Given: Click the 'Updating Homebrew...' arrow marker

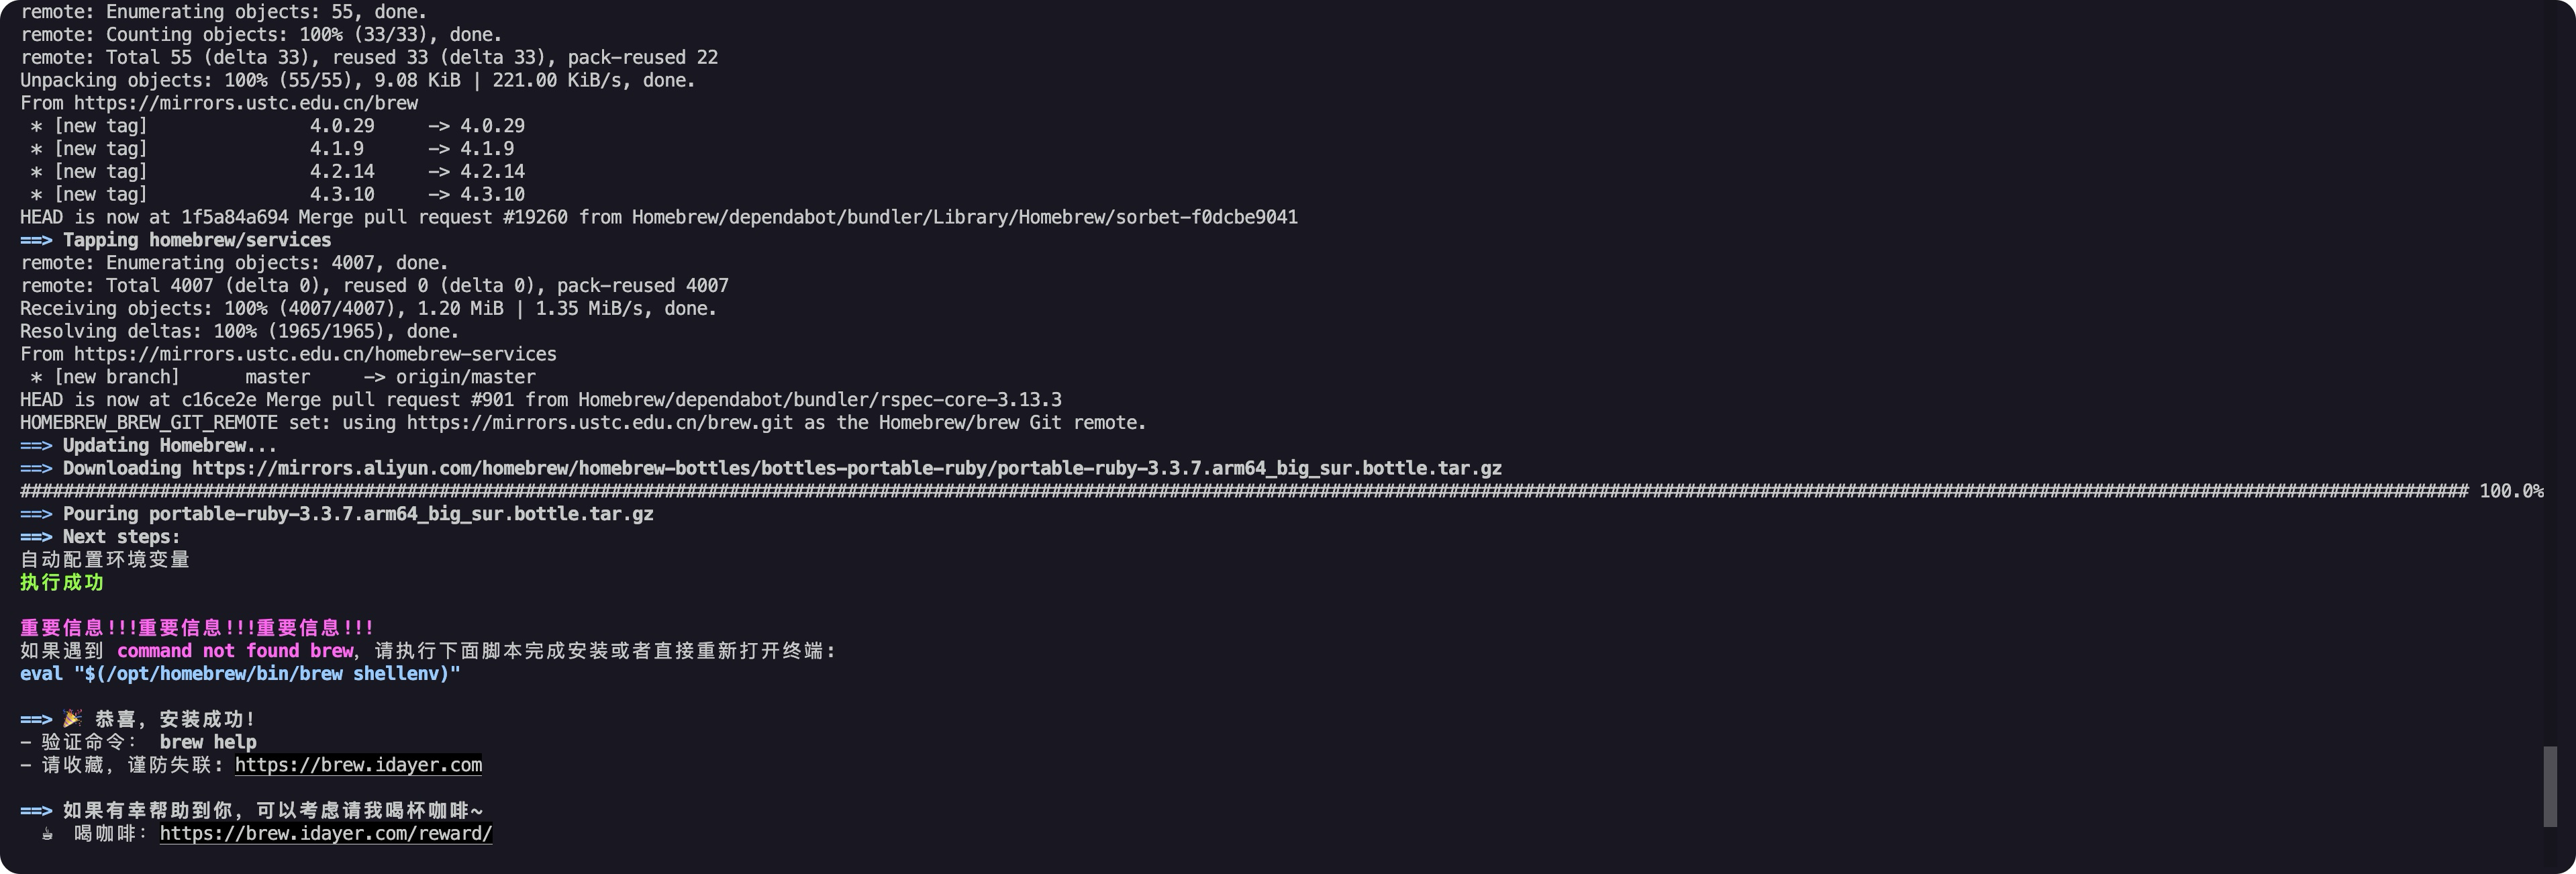Looking at the screenshot, I should coord(36,445).
